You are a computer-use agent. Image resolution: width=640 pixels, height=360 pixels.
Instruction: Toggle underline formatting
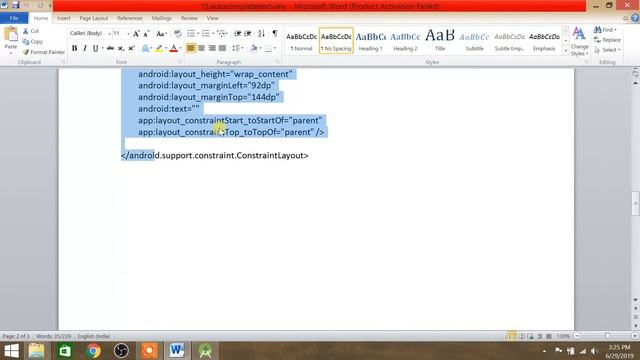95,48
